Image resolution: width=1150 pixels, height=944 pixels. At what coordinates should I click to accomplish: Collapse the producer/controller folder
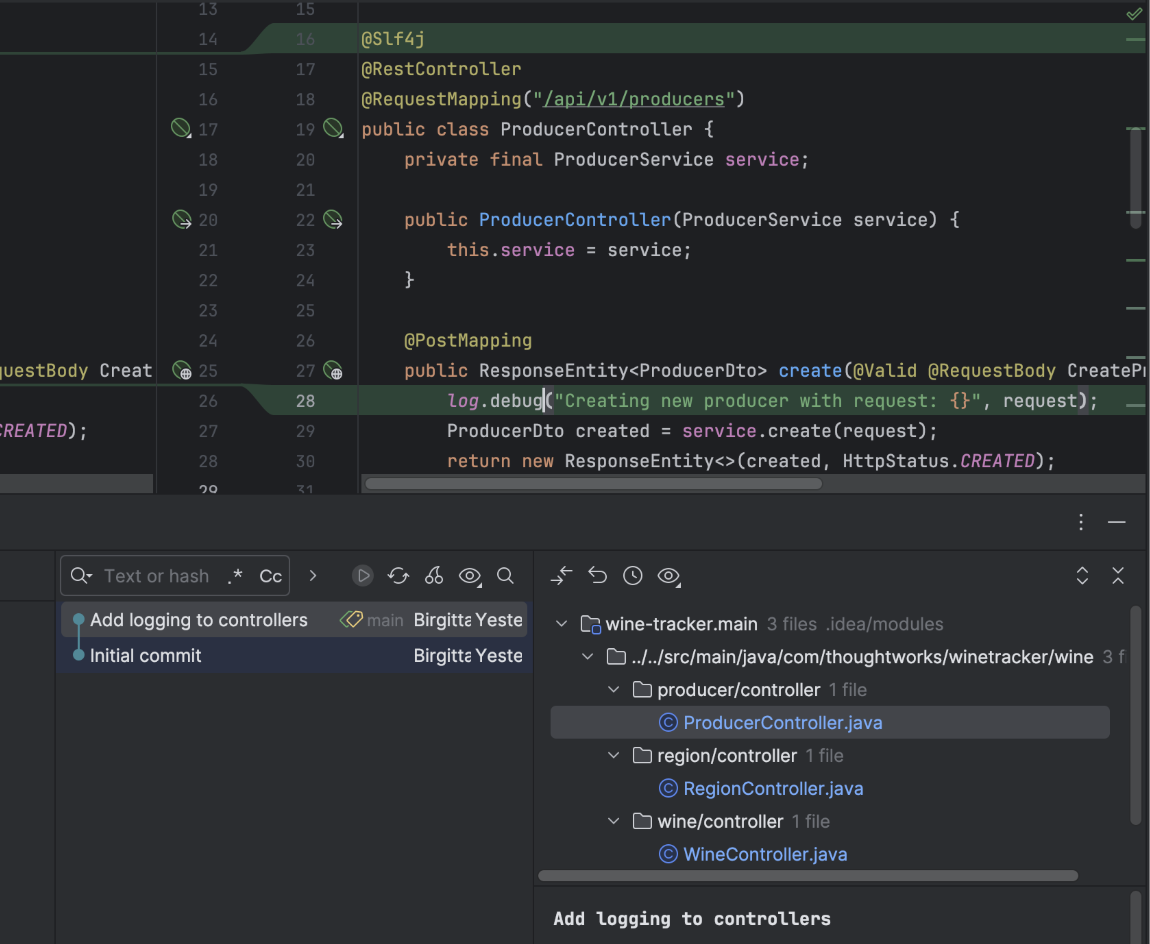pyautogui.click(x=613, y=689)
